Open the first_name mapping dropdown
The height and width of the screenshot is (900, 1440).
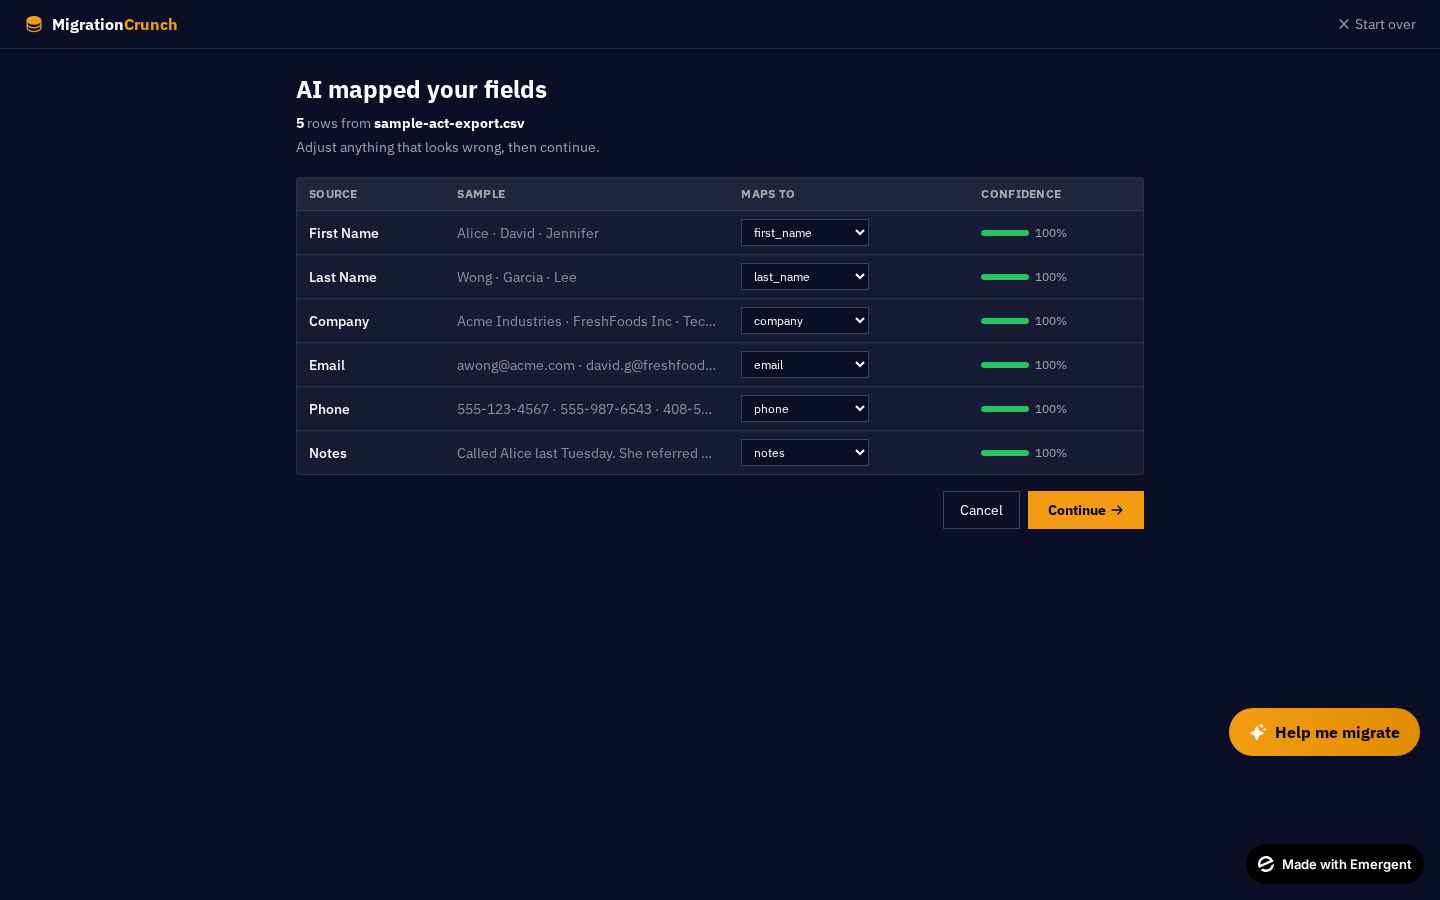[x=805, y=233]
